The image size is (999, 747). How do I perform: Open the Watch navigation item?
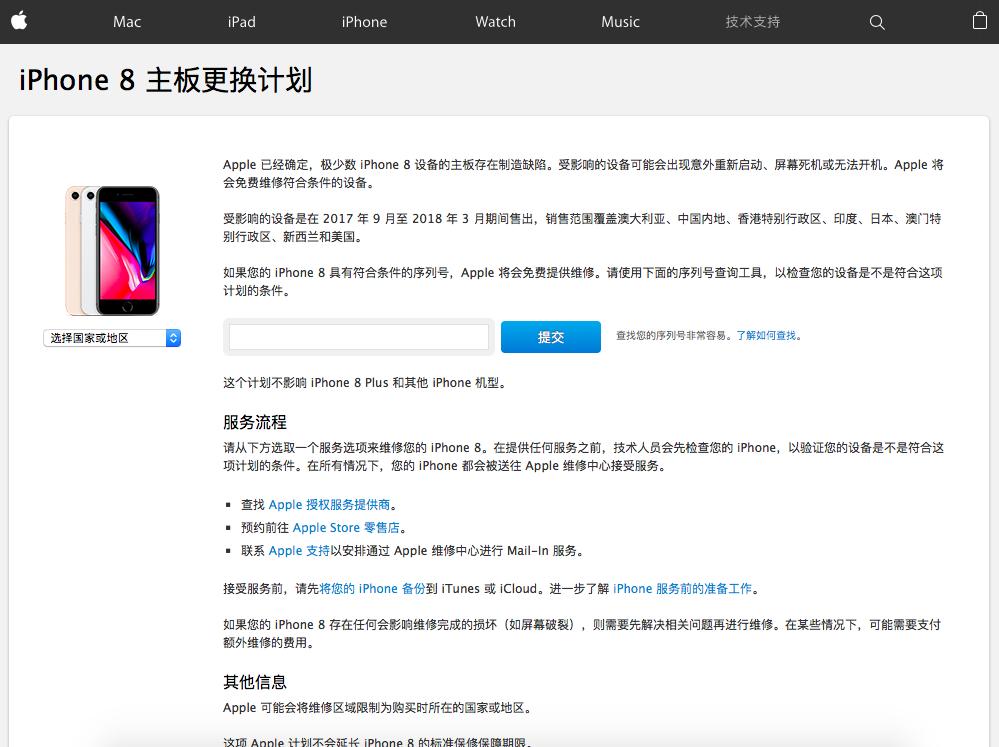point(495,21)
